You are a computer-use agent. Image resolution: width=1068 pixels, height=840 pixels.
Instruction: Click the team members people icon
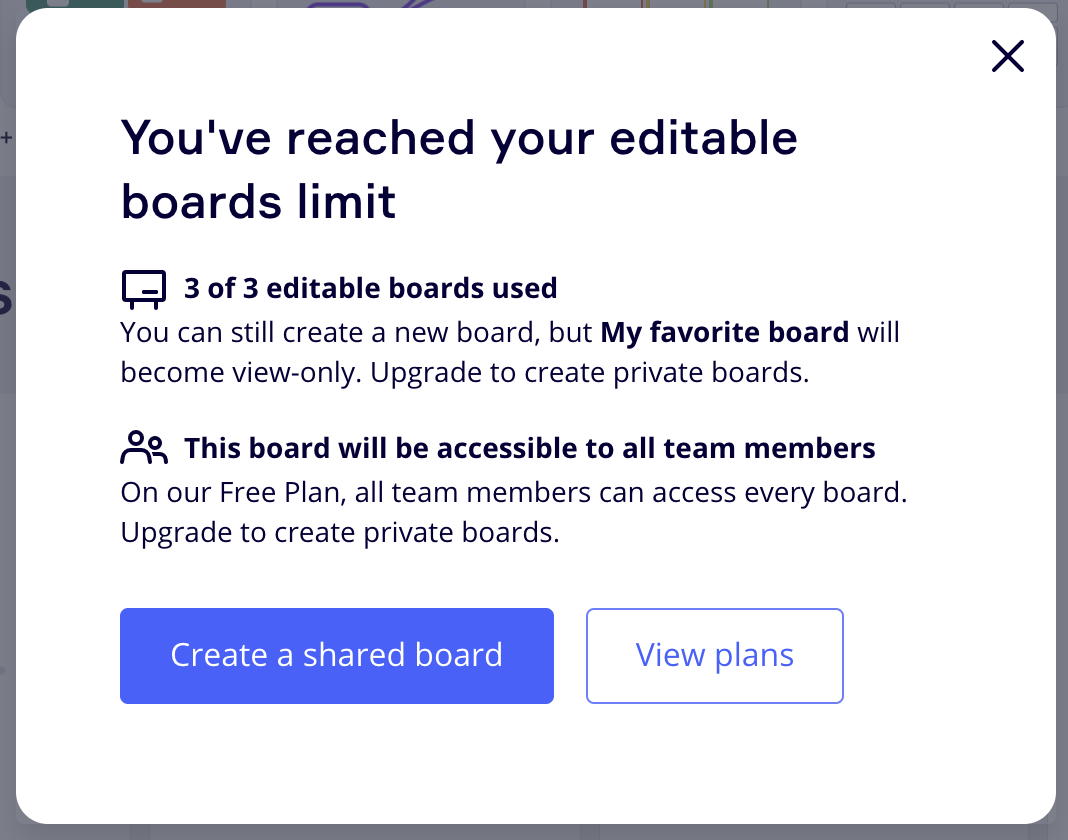144,448
